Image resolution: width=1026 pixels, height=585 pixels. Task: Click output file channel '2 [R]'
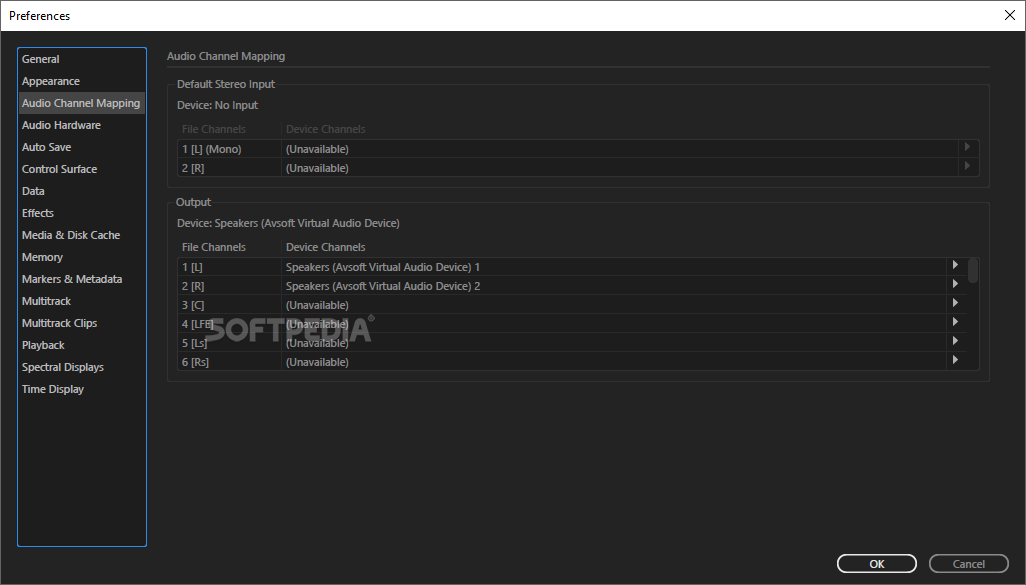pyautogui.click(x=230, y=286)
